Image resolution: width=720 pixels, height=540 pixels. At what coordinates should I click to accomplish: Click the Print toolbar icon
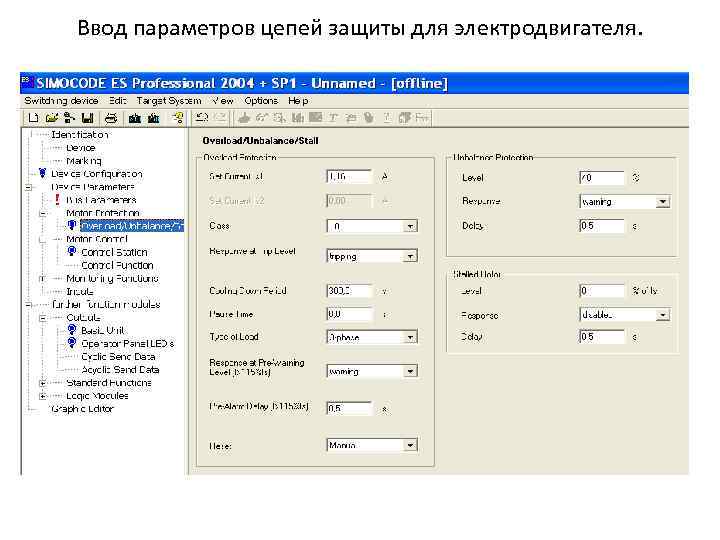click(111, 118)
